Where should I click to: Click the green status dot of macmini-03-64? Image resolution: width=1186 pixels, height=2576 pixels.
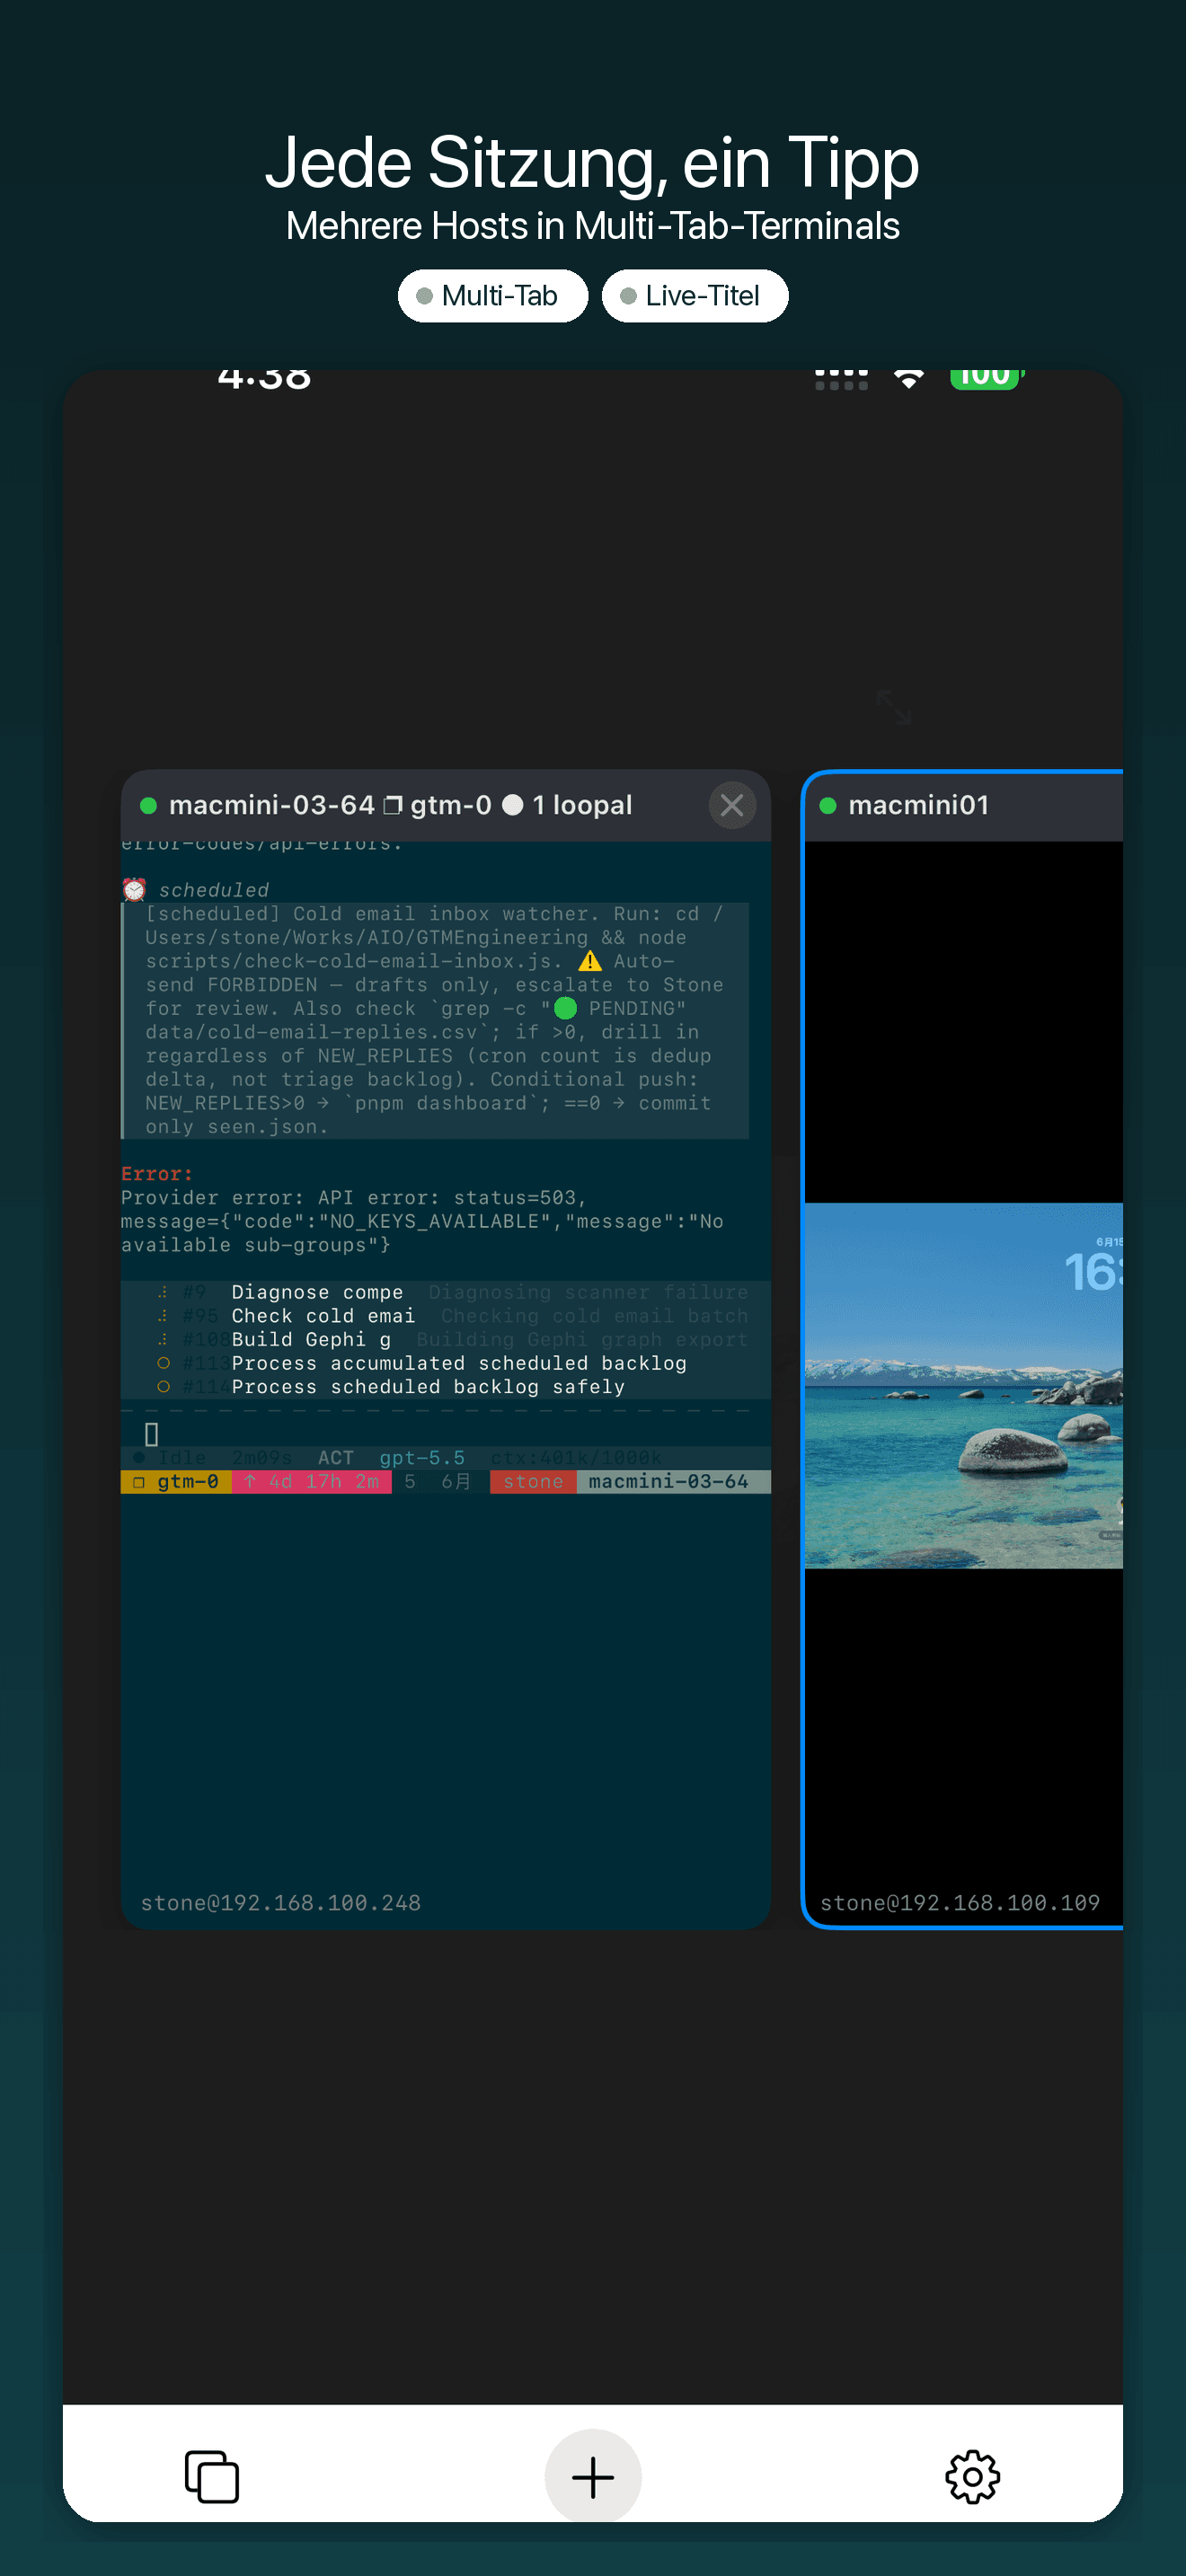pyautogui.click(x=148, y=806)
